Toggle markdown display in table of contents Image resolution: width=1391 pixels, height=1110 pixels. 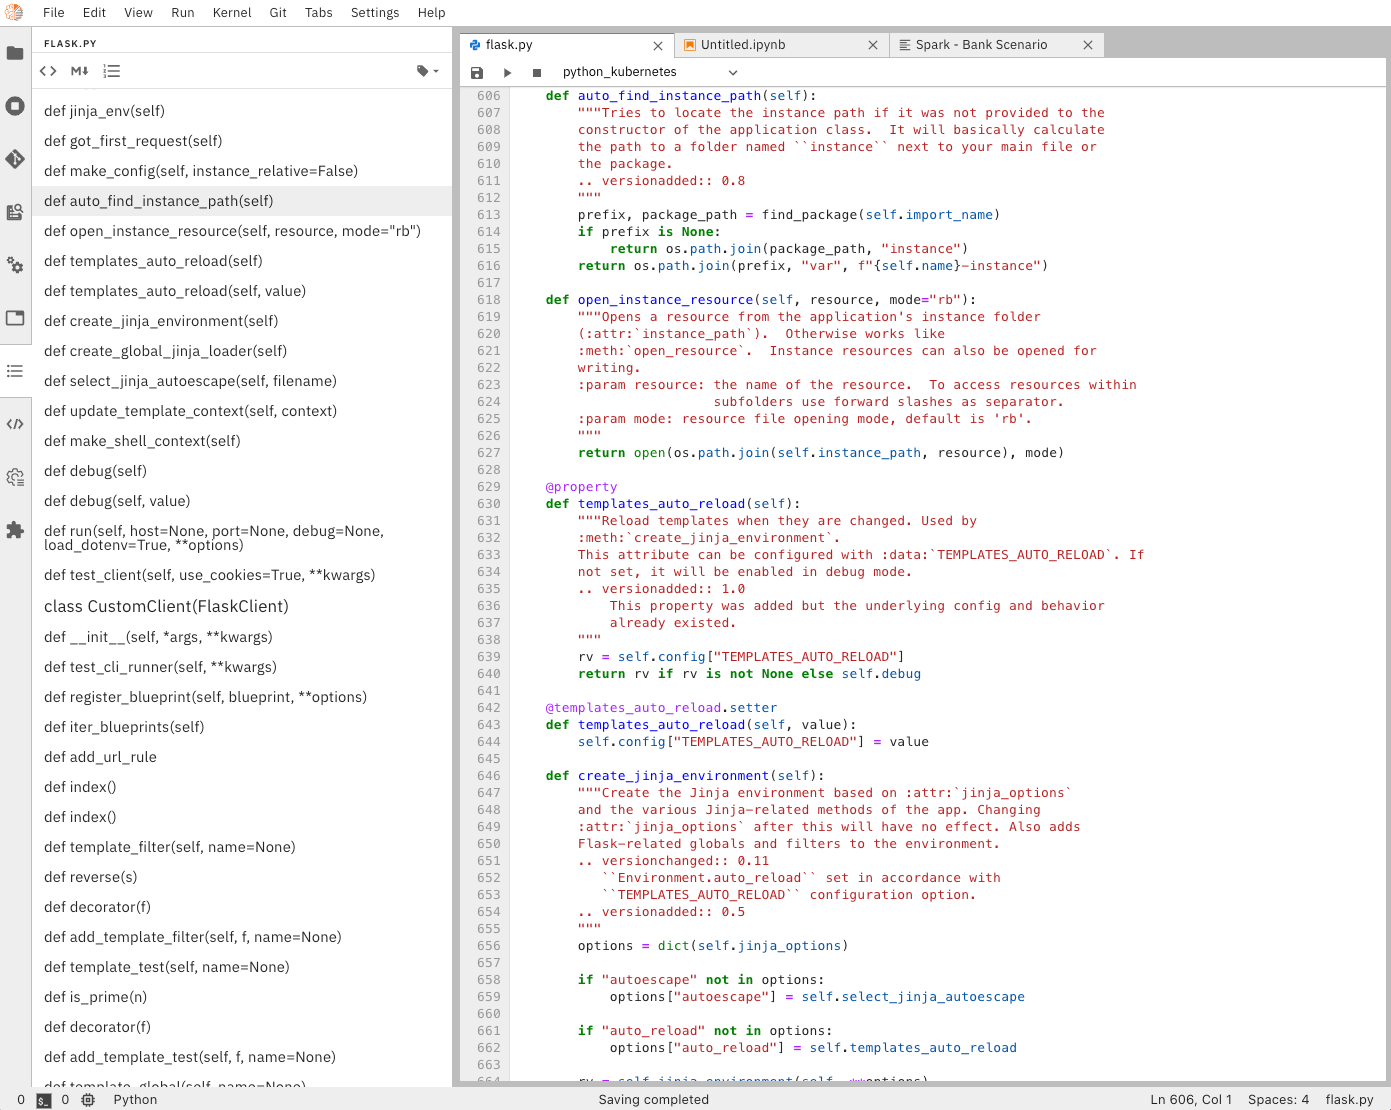tap(80, 71)
